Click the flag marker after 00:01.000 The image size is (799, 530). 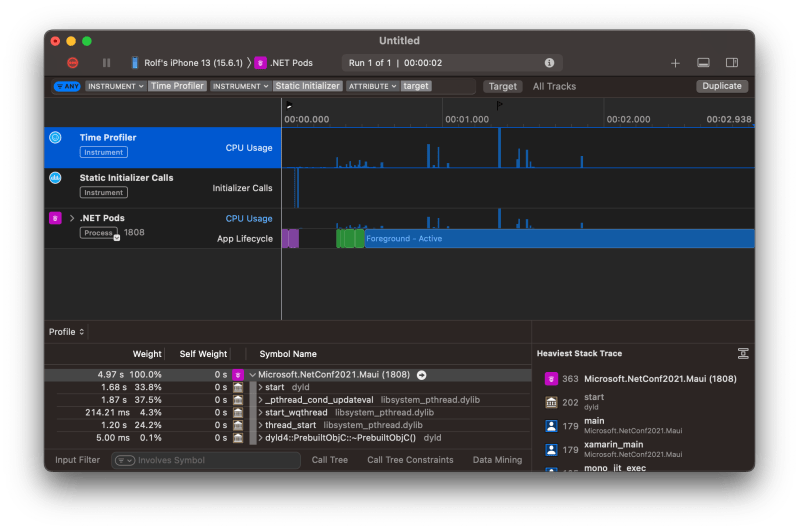(x=499, y=105)
